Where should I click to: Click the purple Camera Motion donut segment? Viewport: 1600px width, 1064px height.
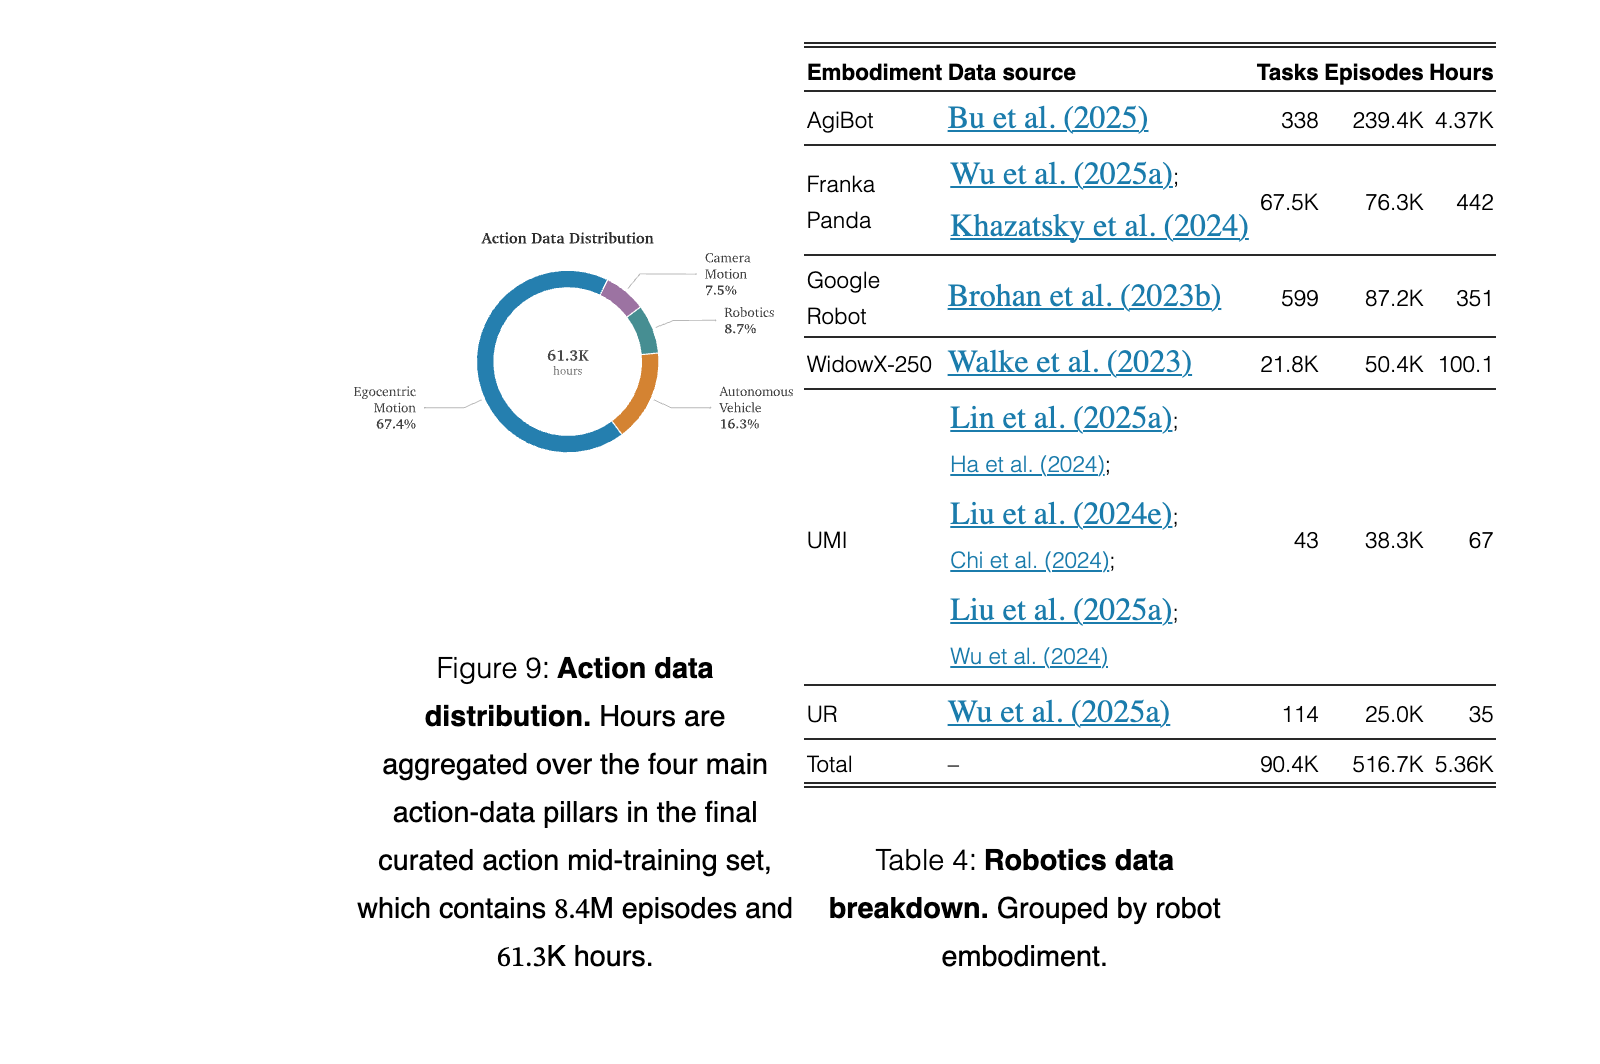coord(620,298)
